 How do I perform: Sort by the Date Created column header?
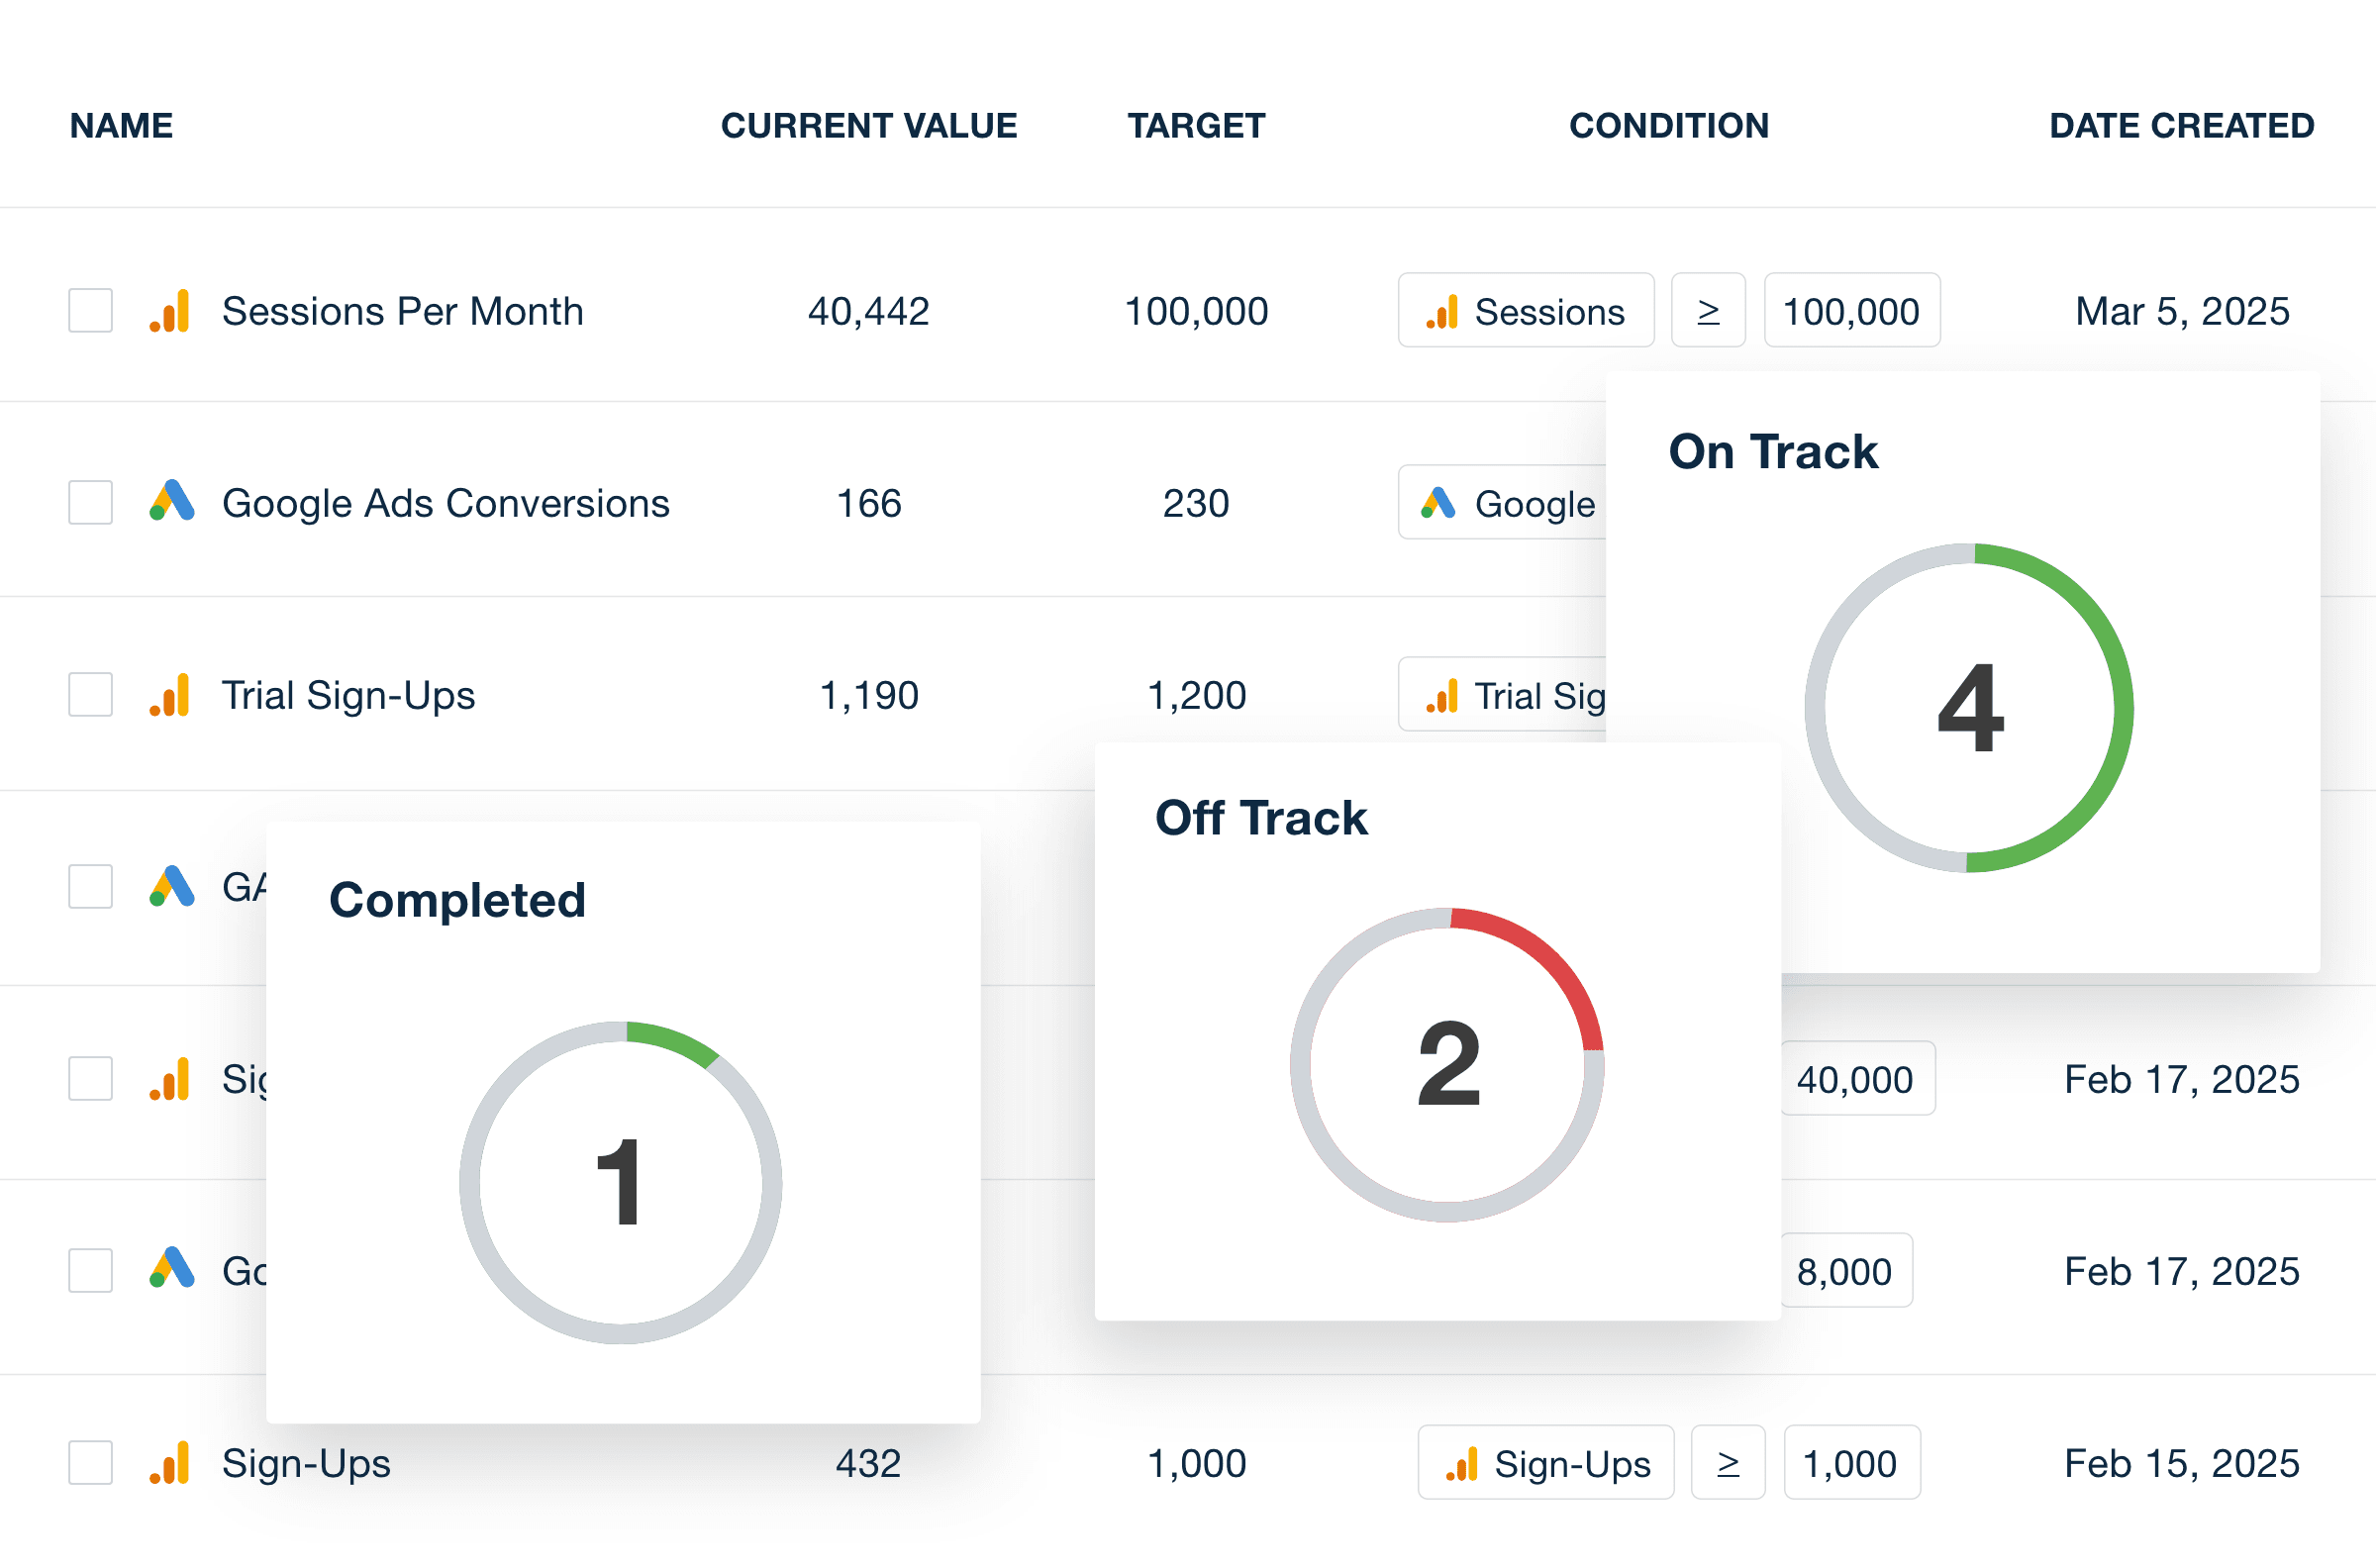pos(2181,126)
